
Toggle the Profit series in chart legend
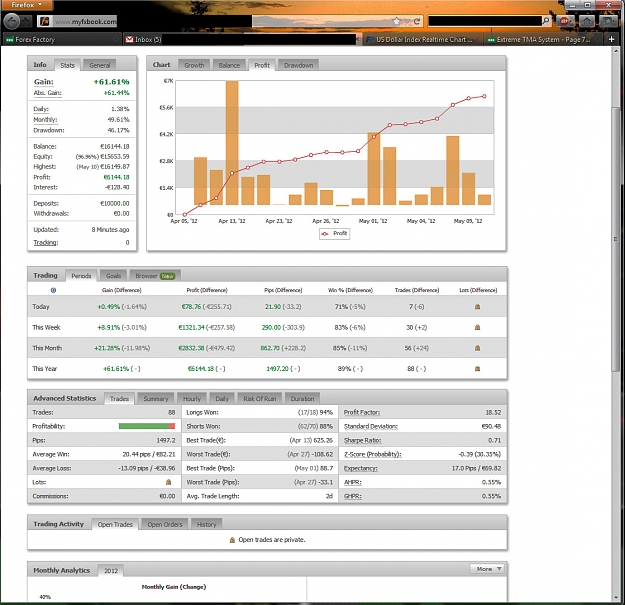click(334, 234)
